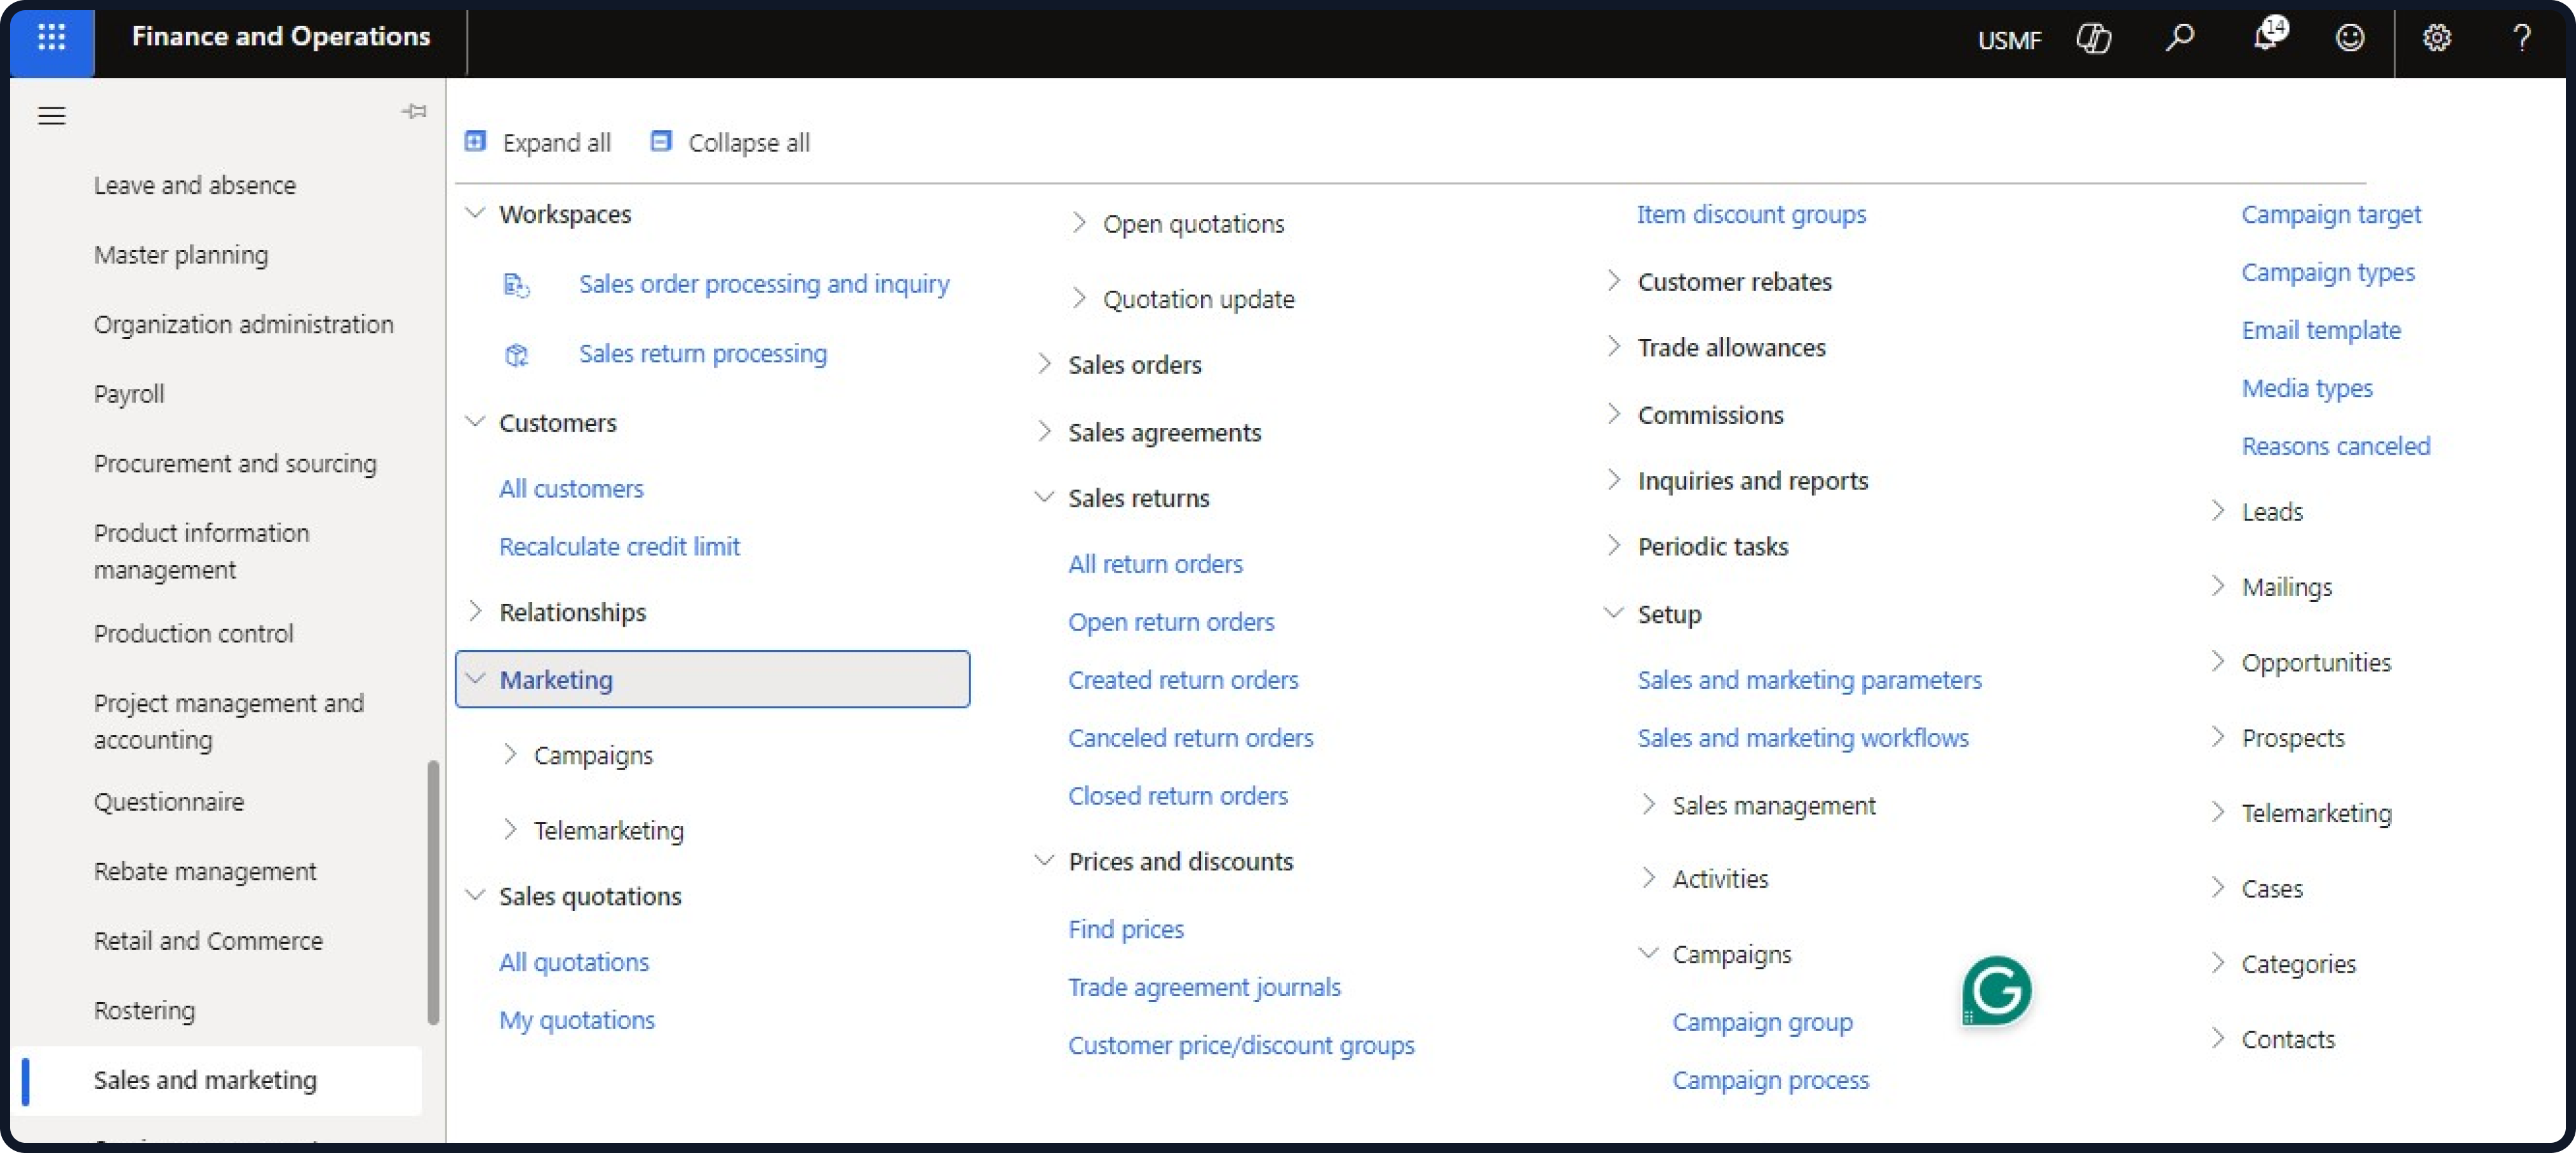This screenshot has width=2576, height=1153.
Task: Expand Inquiries and reports
Action: [x=1613, y=480]
